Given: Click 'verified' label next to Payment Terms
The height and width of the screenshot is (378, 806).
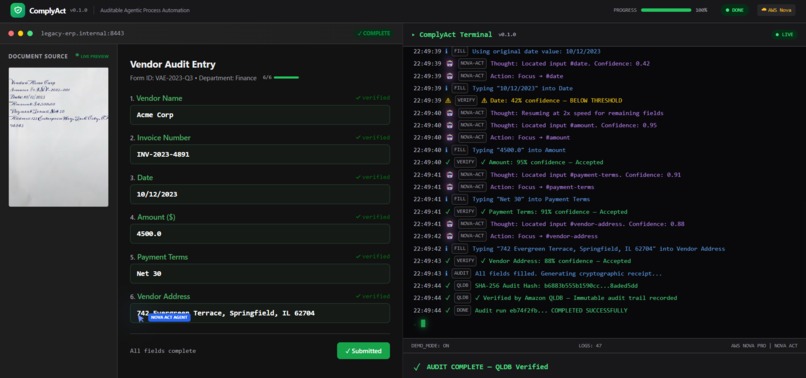Looking at the screenshot, I should tap(373, 256).
